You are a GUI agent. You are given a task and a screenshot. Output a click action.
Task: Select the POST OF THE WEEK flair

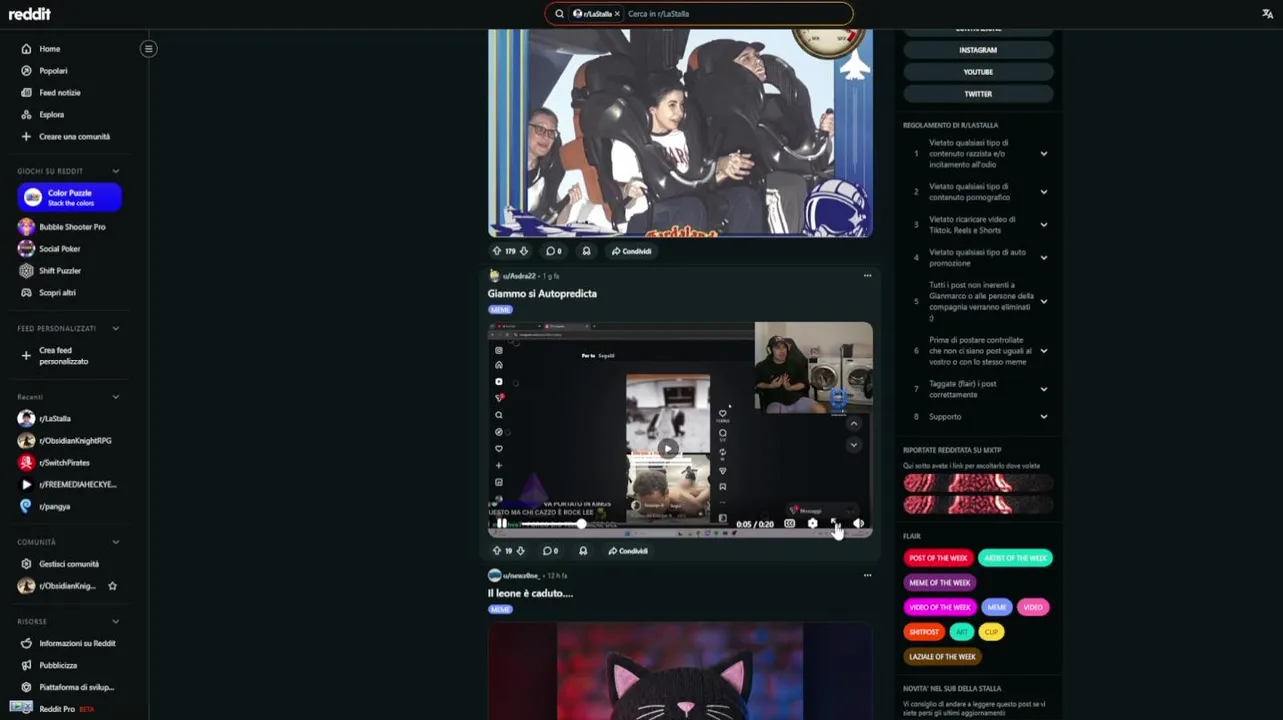[x=938, y=558]
